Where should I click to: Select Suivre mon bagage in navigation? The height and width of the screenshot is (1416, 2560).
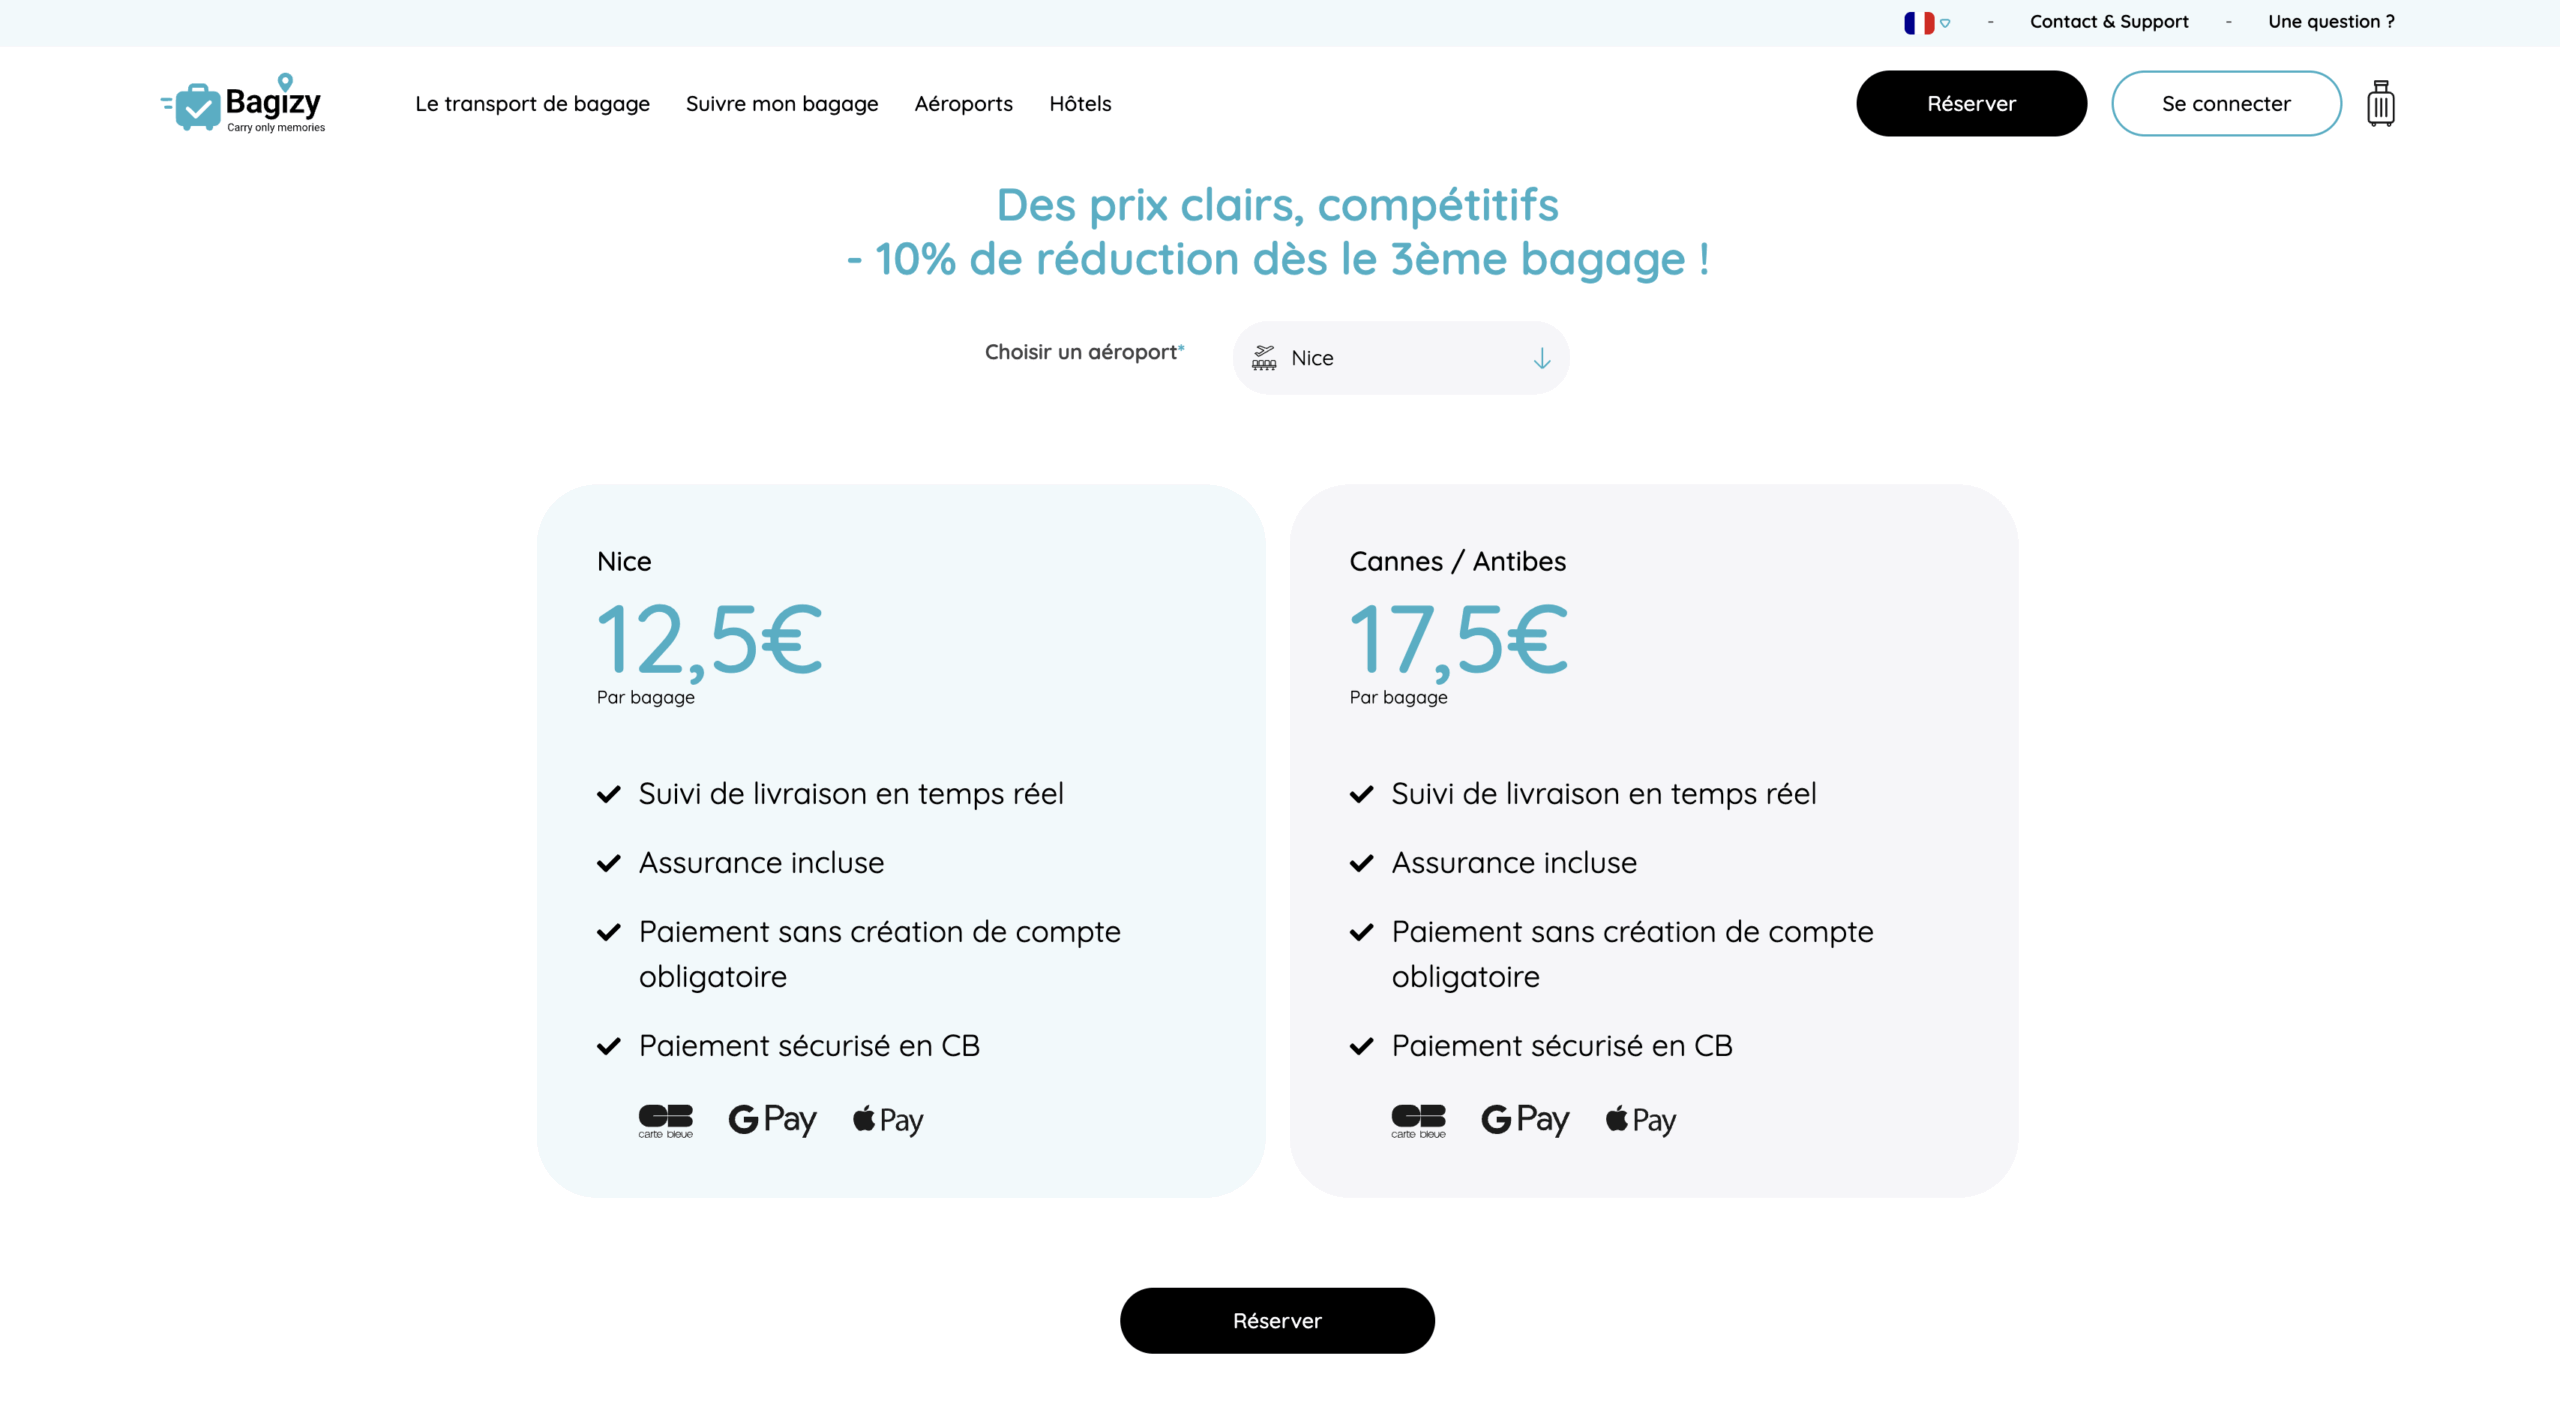click(x=782, y=103)
